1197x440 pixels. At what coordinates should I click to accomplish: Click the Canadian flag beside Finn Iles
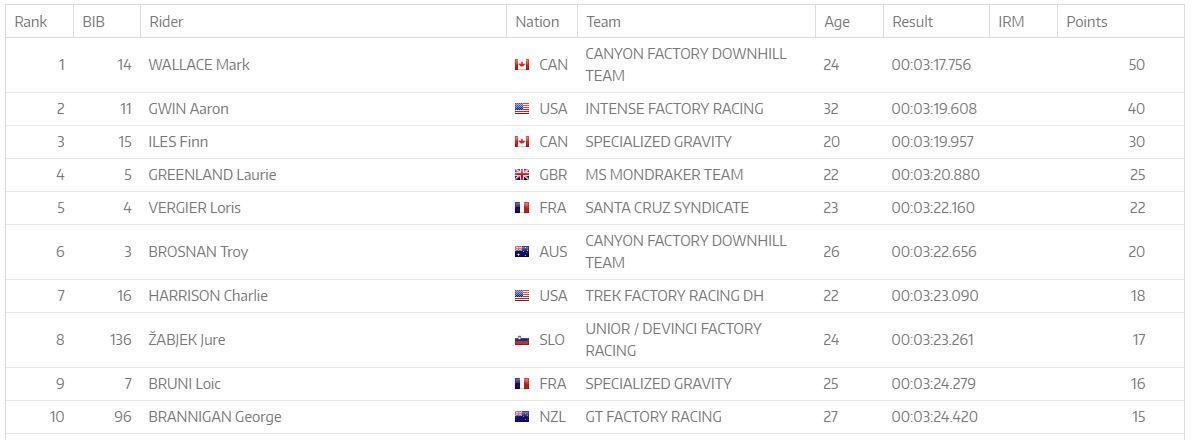(x=522, y=142)
